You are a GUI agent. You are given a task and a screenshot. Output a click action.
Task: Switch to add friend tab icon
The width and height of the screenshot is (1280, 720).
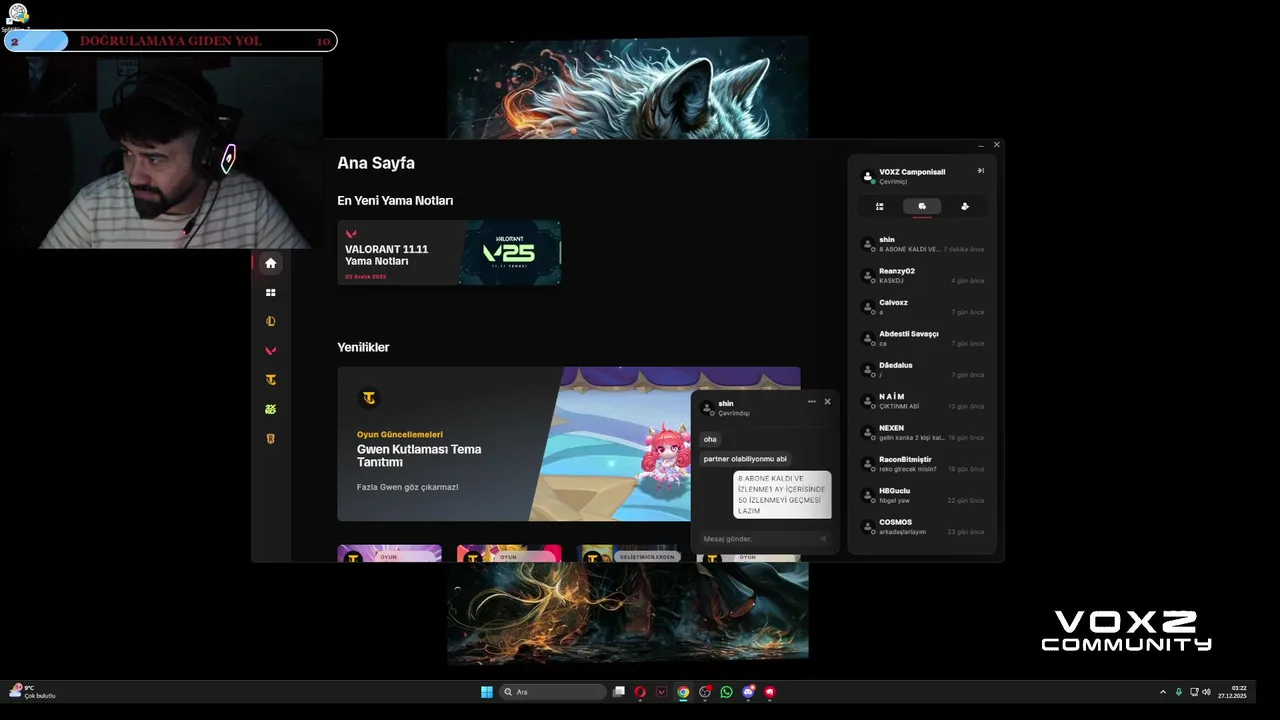point(964,206)
